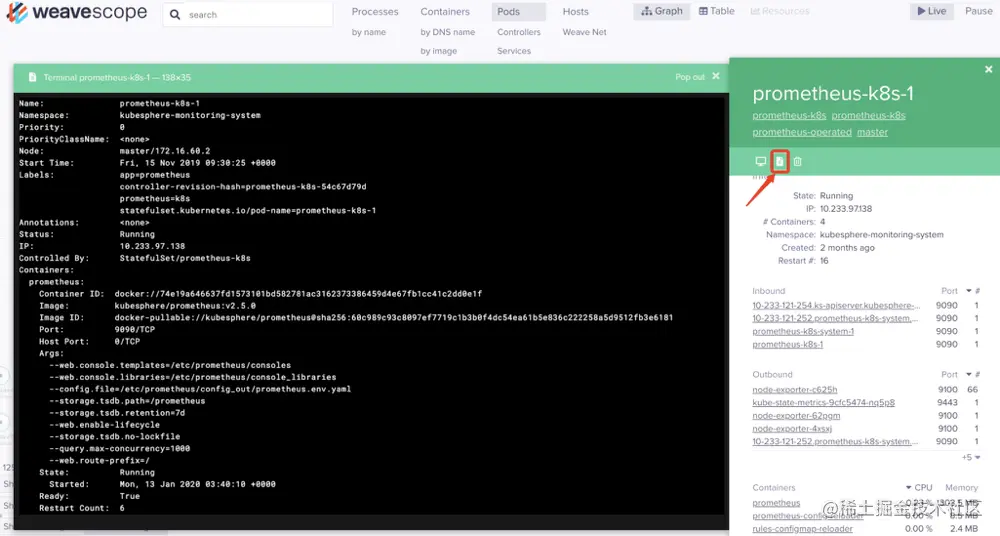Open the Containers view

(x=445, y=11)
